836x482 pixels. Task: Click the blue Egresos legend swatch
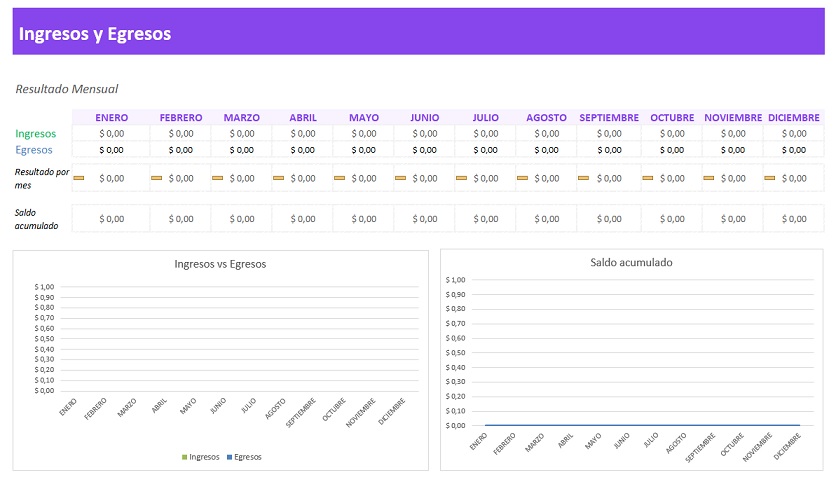coord(229,457)
